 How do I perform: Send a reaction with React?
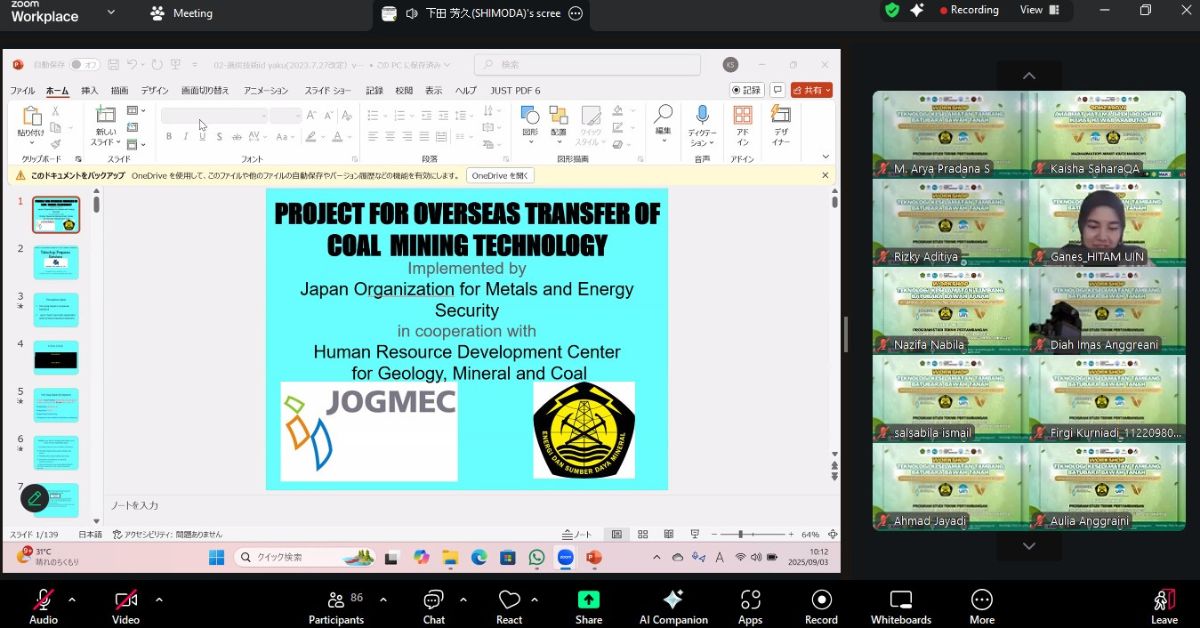509,606
